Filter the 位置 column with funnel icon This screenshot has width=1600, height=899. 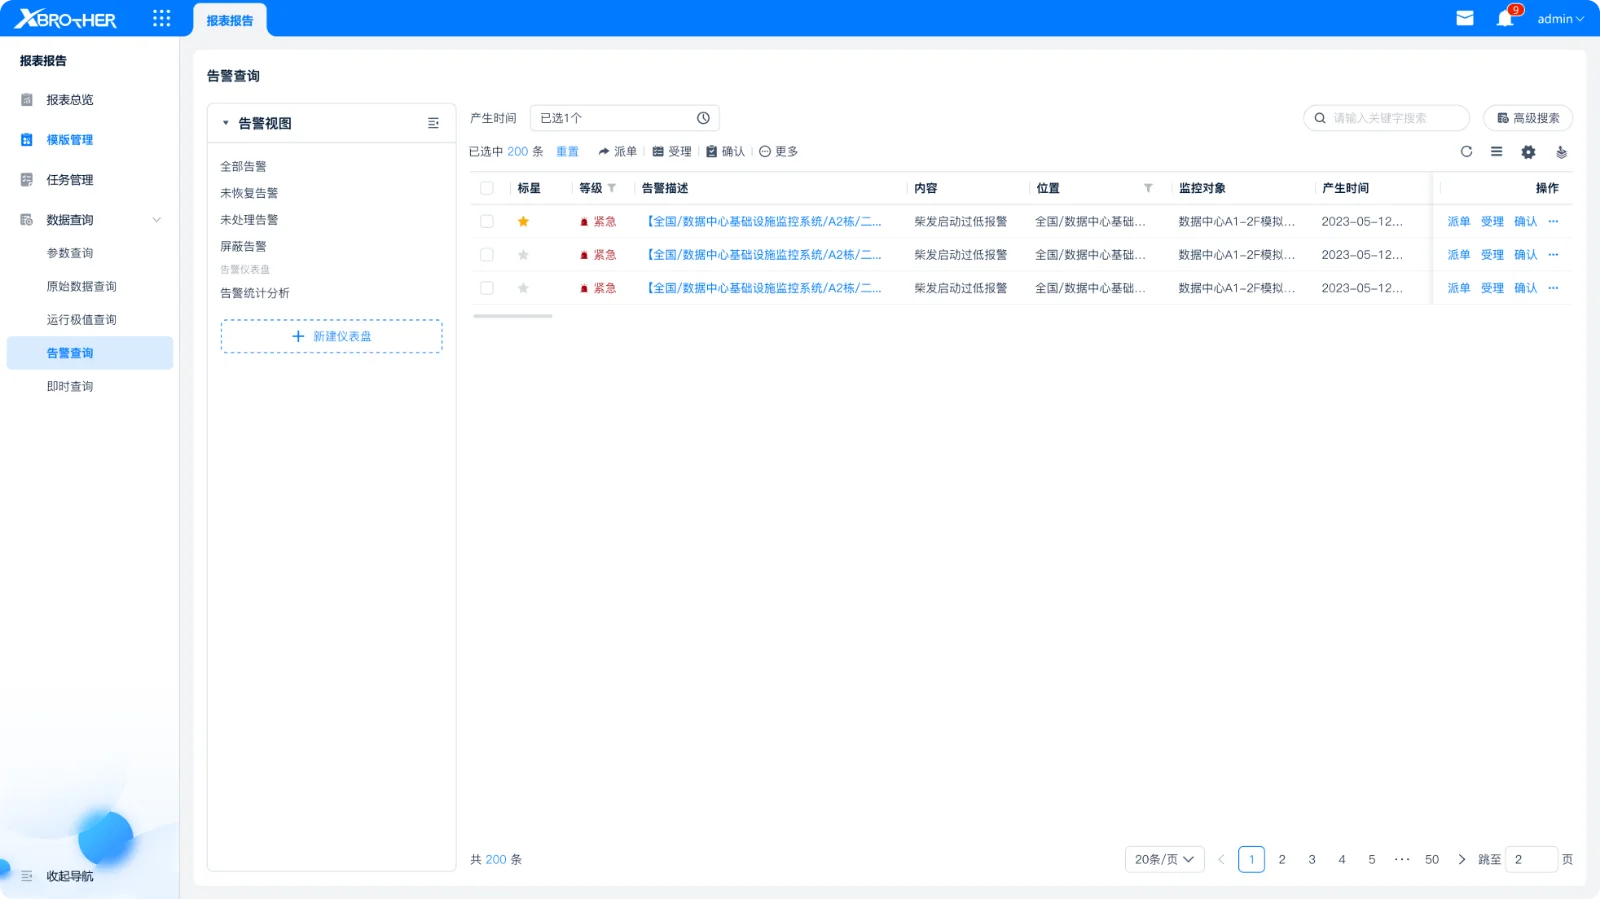(1148, 188)
